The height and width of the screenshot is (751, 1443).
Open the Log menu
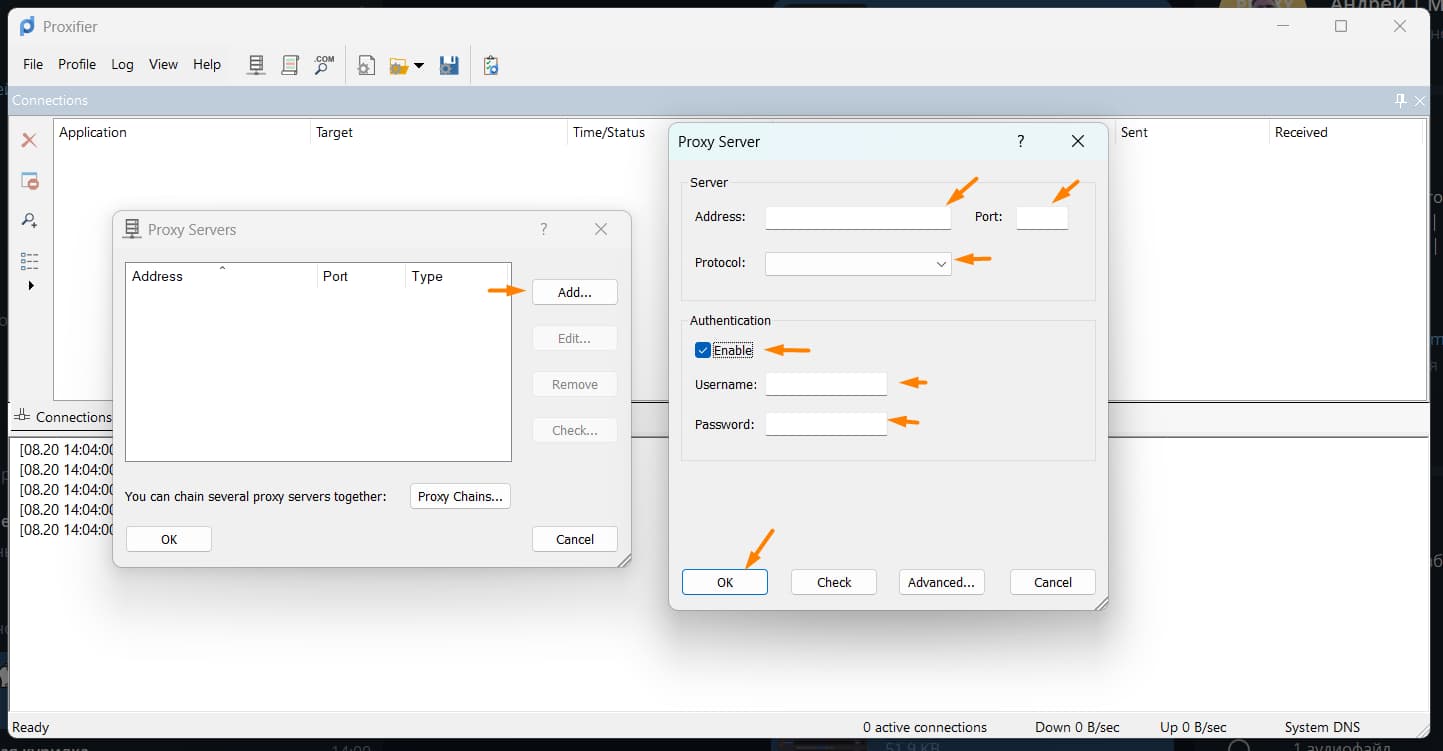[122, 64]
